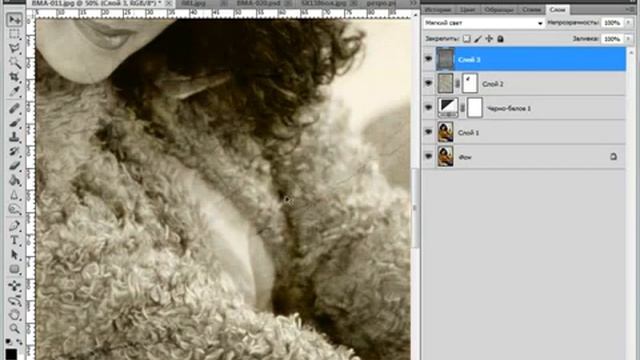Viewport: 640px width, 360px height.
Task: Select the Lasso tool
Action: (15, 48)
